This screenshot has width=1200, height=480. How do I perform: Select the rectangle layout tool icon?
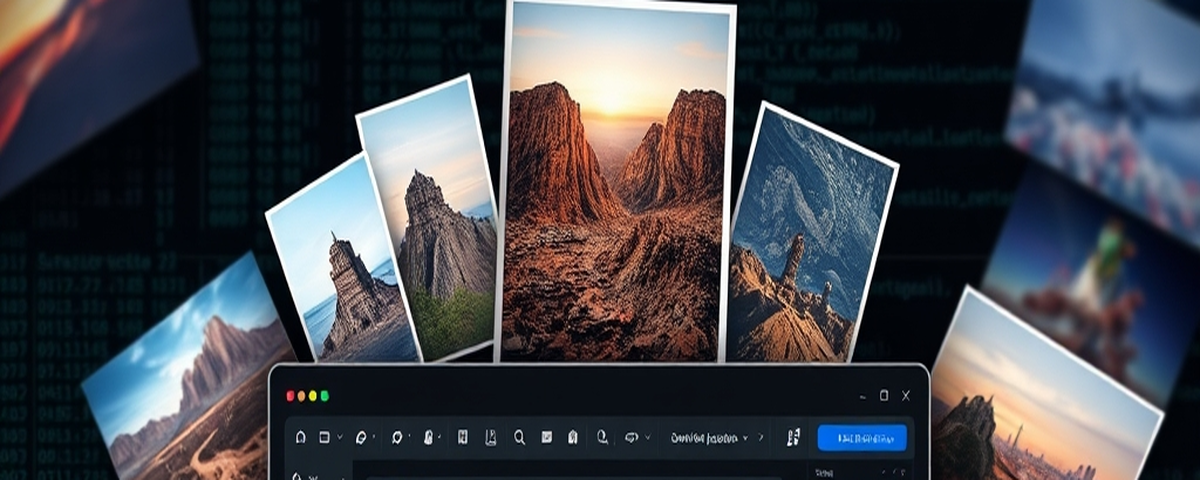pyautogui.click(x=324, y=437)
